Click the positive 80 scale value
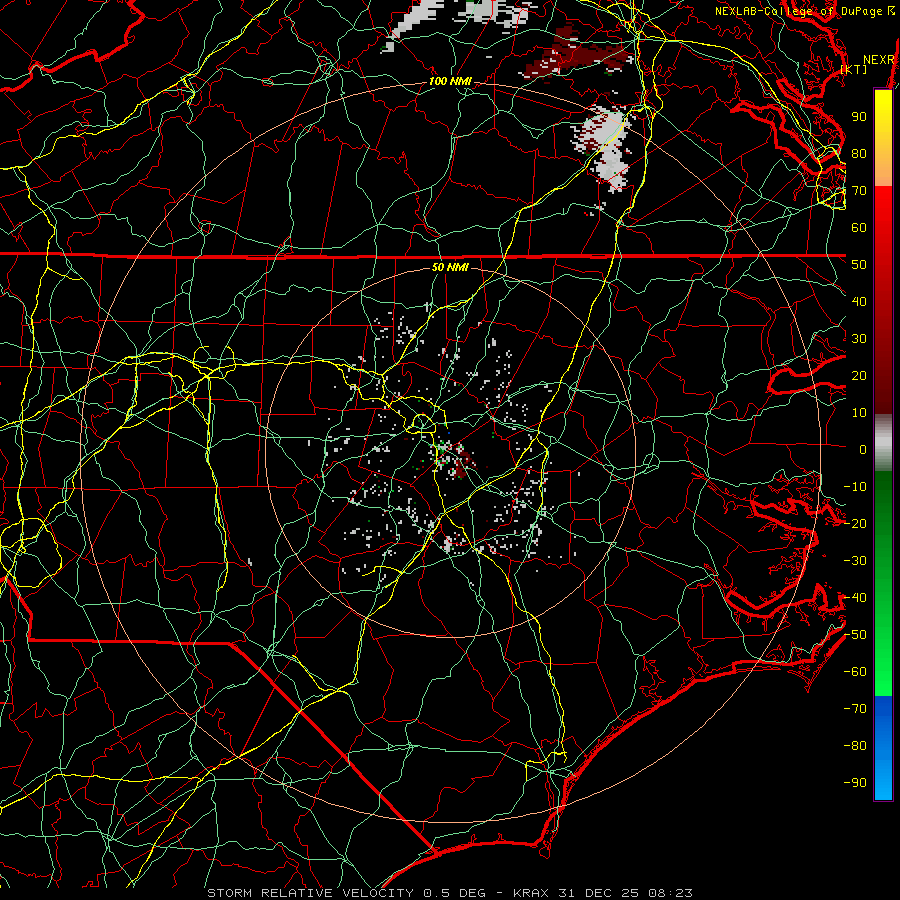 tap(859, 153)
